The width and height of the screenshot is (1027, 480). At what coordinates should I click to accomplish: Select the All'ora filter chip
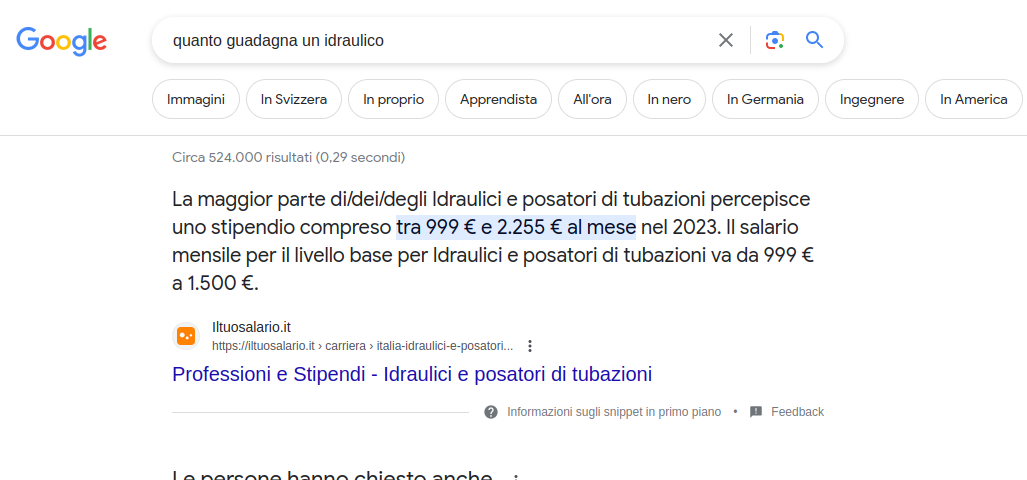tap(592, 100)
